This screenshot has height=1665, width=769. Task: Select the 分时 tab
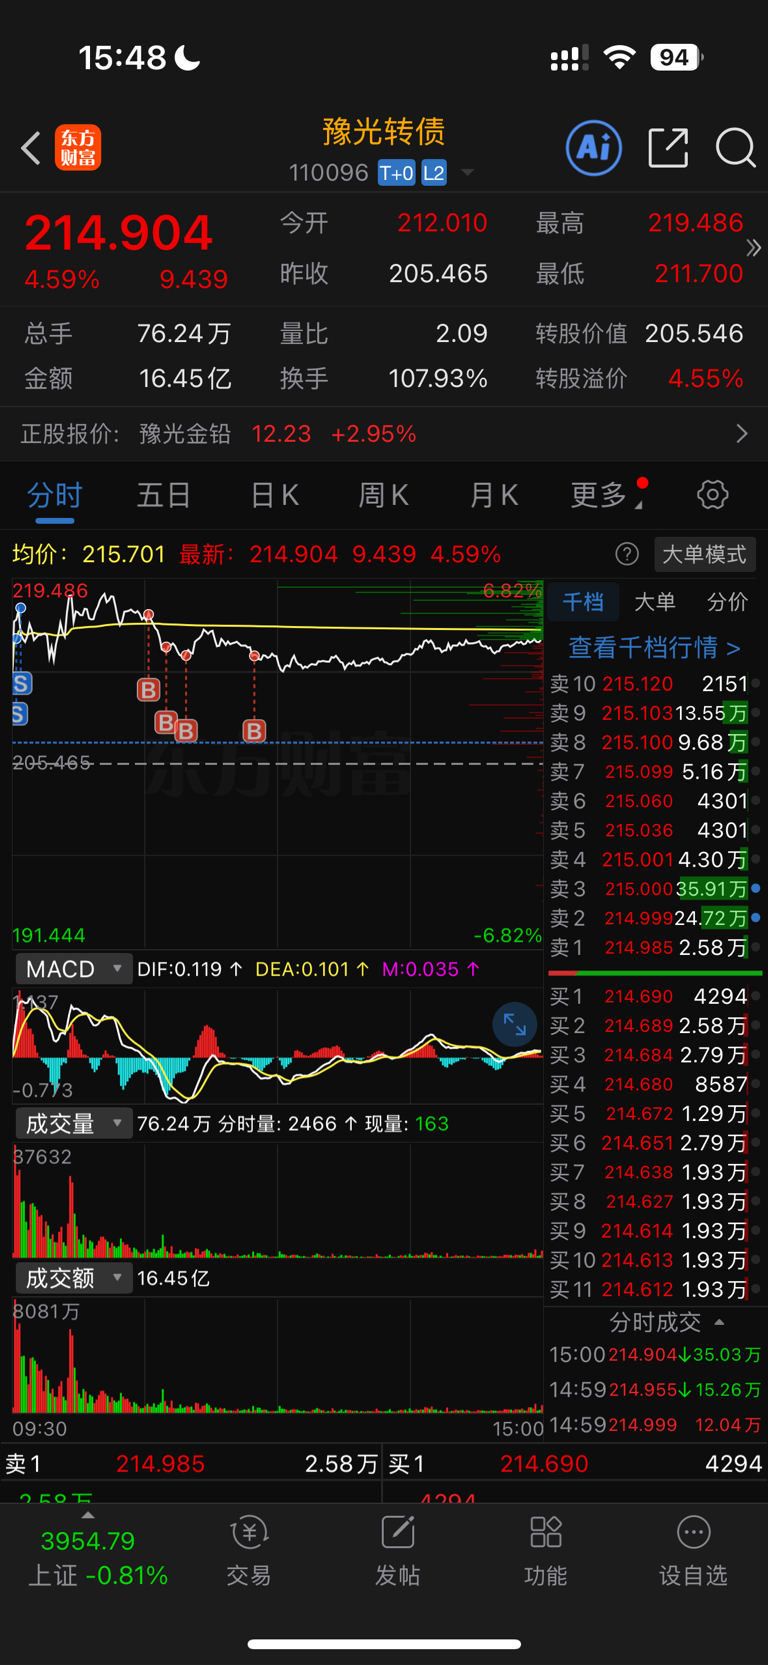pos(55,494)
